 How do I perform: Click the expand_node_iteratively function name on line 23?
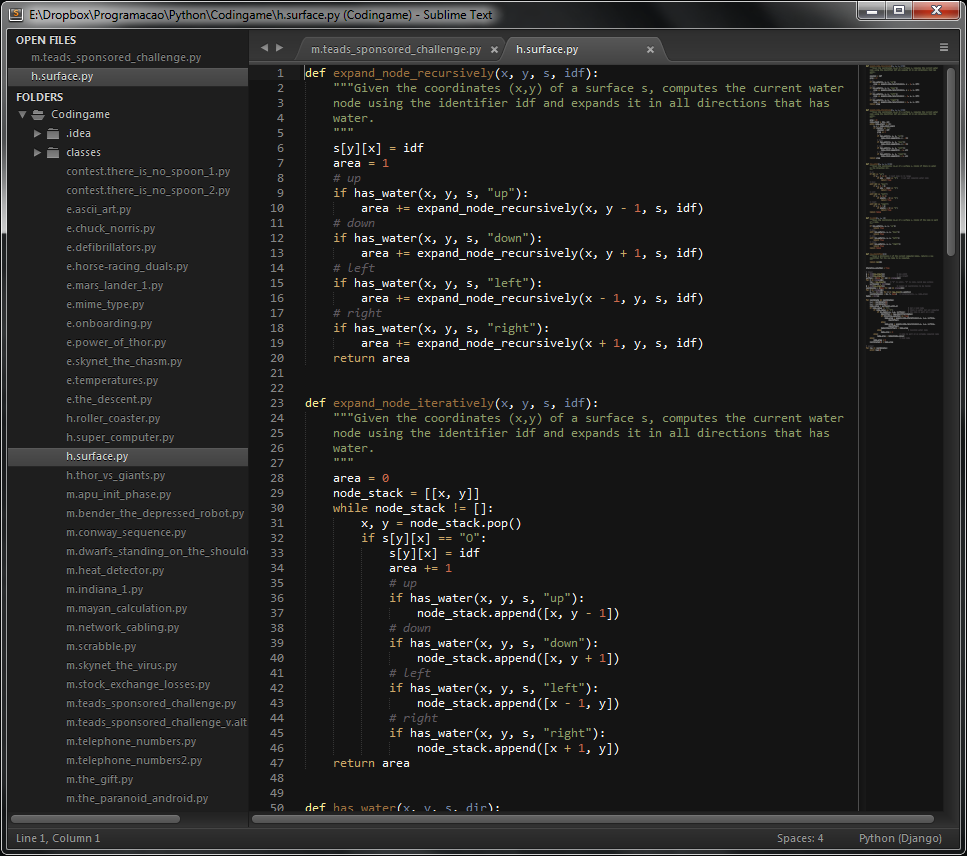click(413, 403)
